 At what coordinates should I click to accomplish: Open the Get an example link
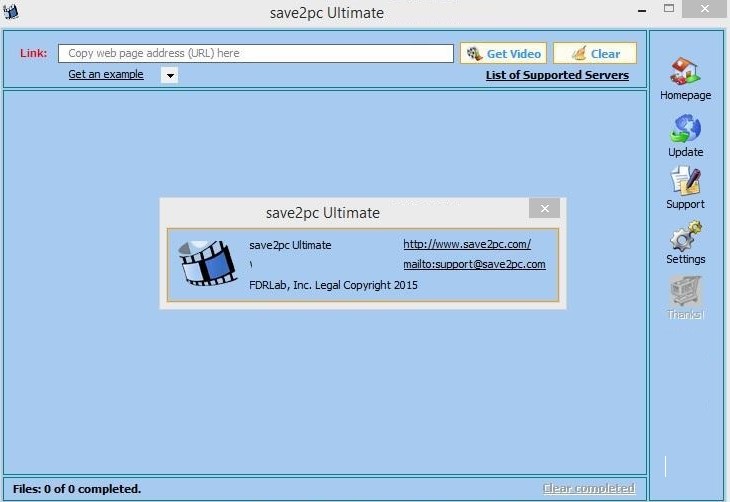coord(106,75)
